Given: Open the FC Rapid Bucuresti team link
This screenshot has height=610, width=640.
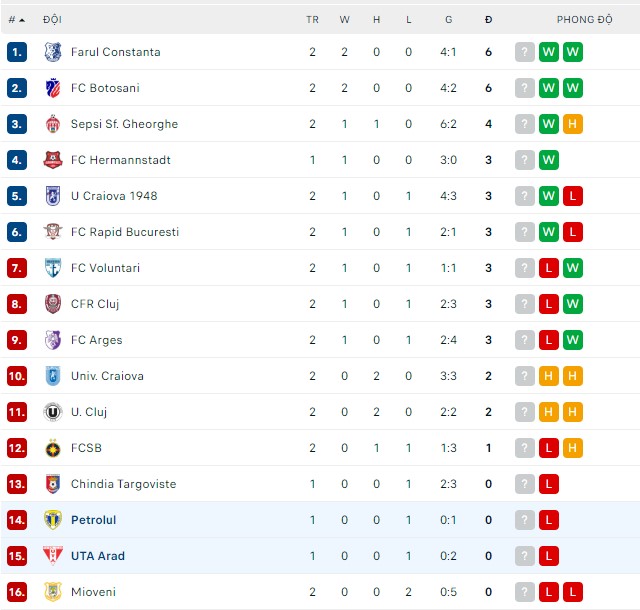Looking at the screenshot, I should (x=125, y=232).
